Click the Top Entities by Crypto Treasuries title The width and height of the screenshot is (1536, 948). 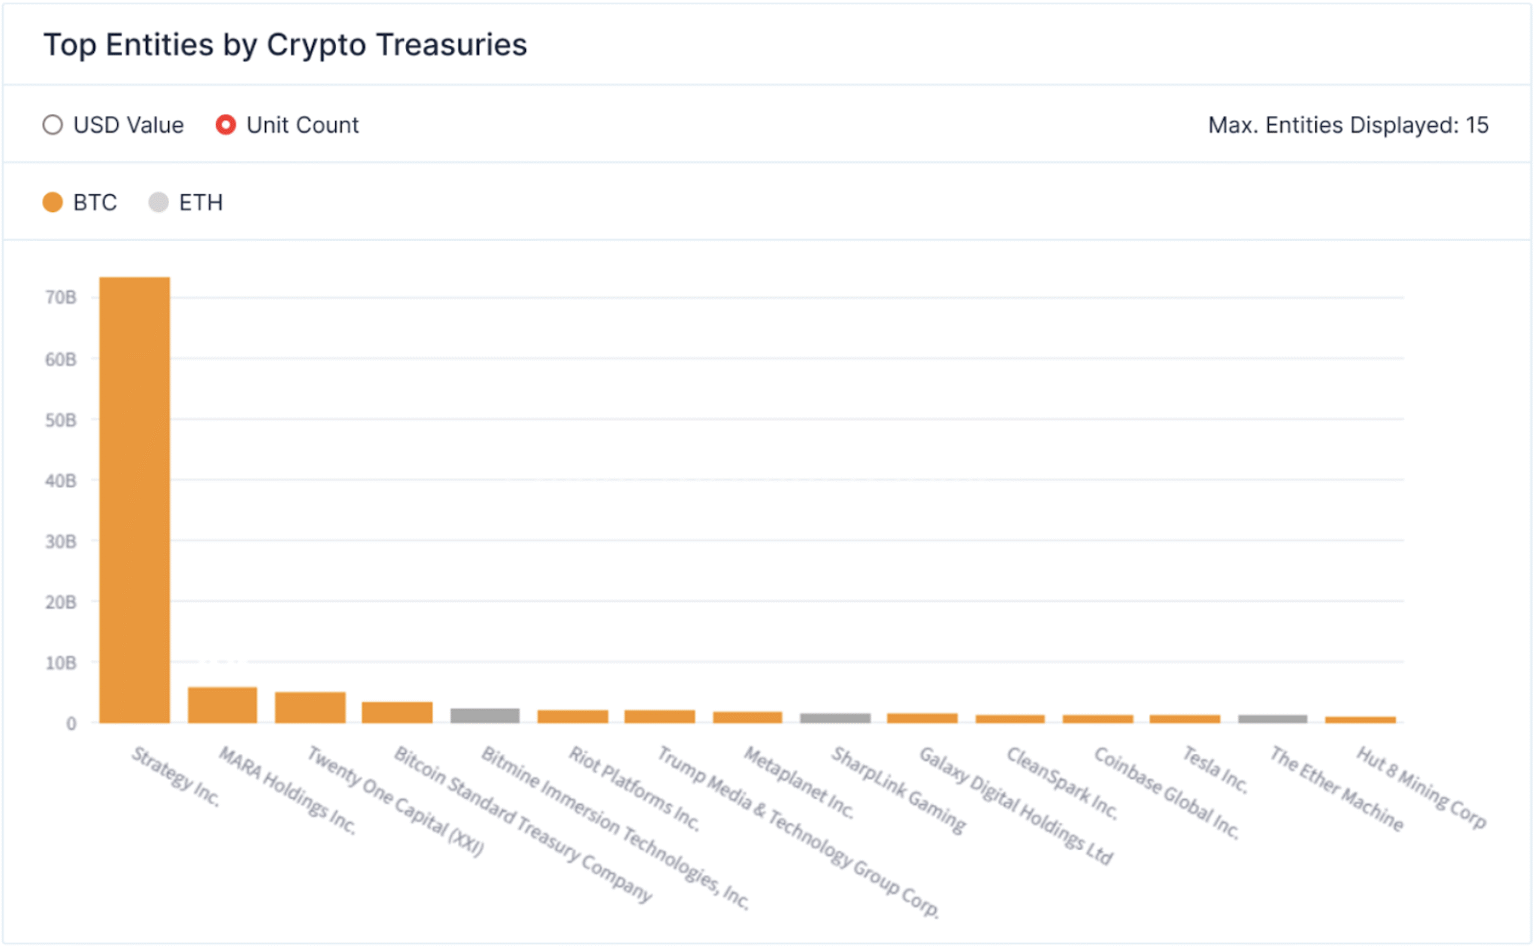point(285,45)
